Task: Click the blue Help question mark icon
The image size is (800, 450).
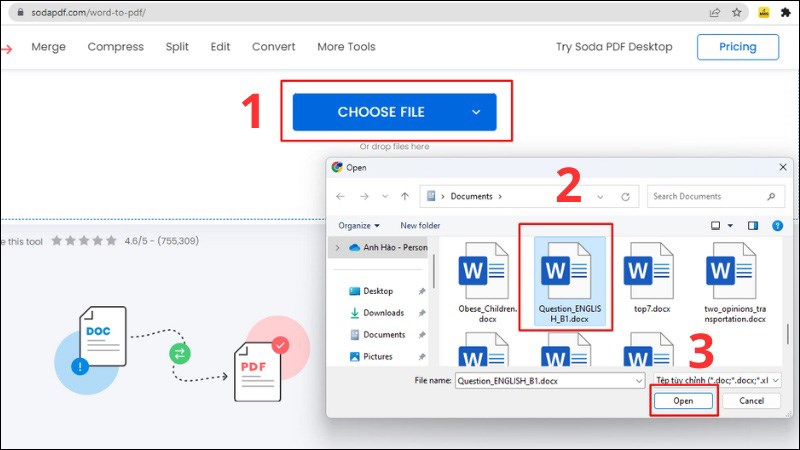Action: pyautogui.click(x=777, y=226)
